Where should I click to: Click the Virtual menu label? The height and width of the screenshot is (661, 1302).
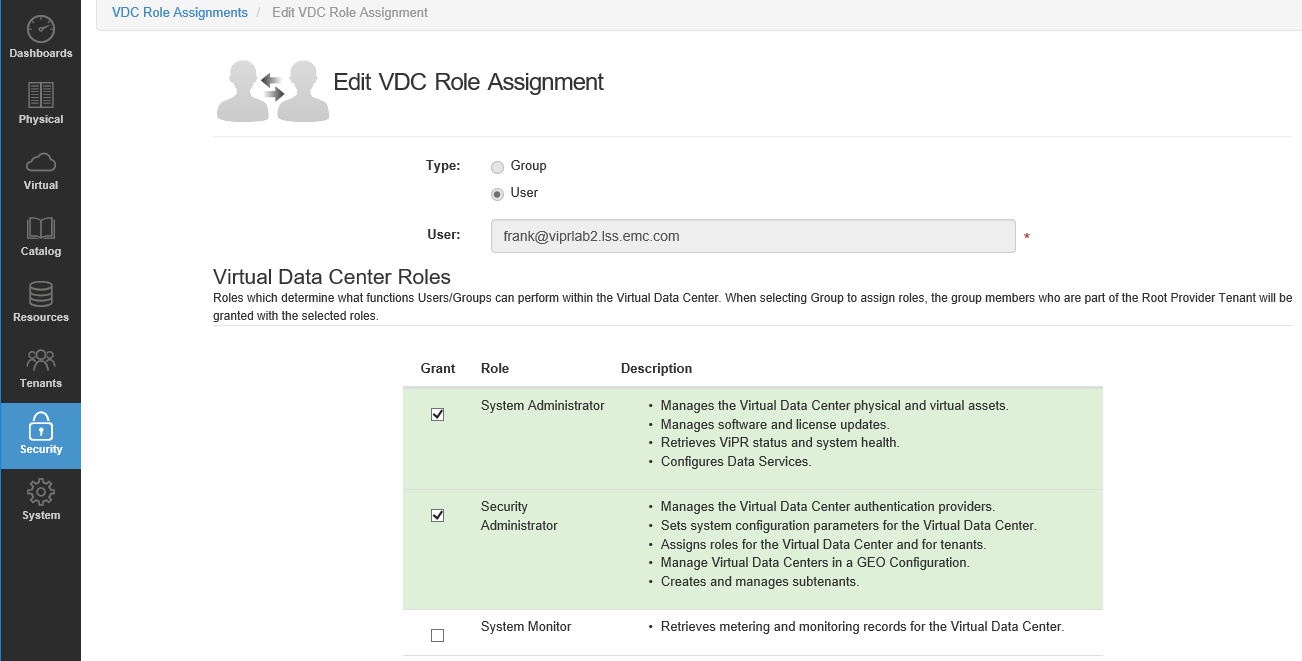coord(41,185)
